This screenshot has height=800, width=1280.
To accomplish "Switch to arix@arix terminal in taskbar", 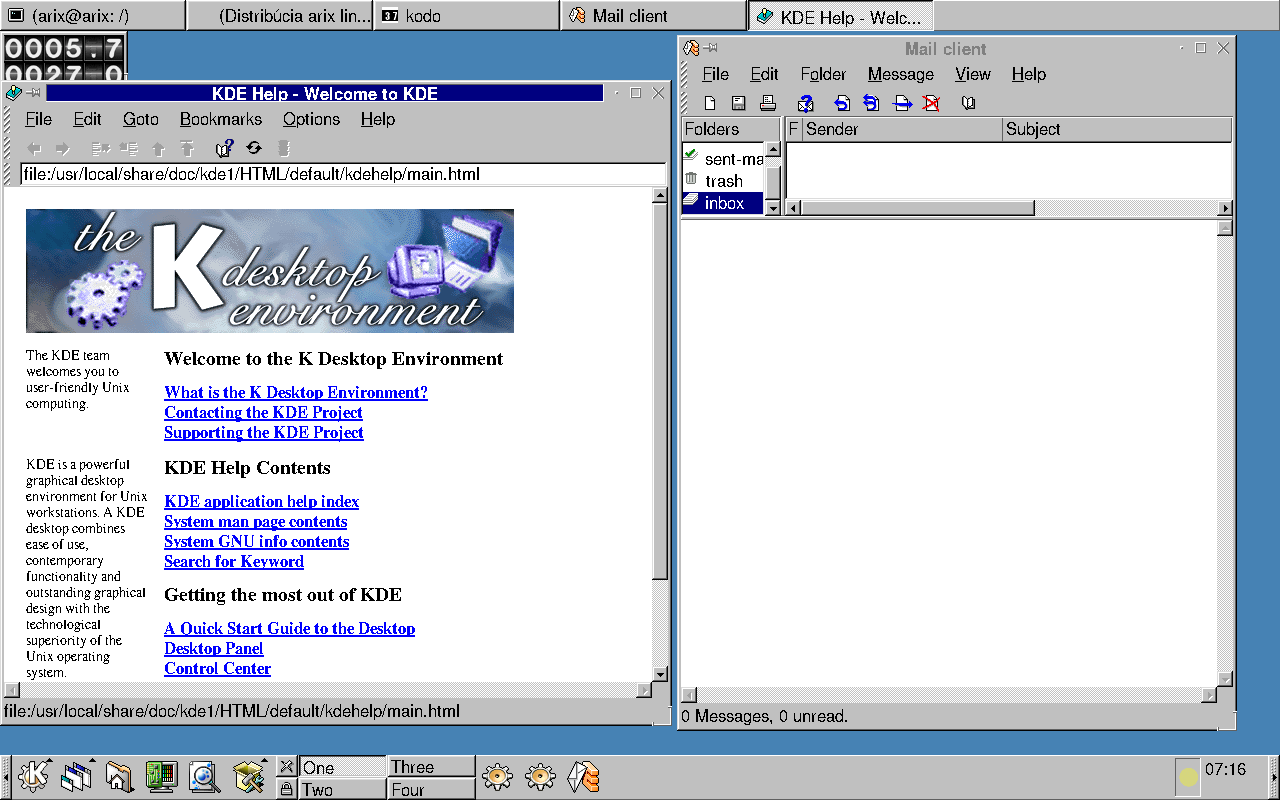I will click(93, 16).
